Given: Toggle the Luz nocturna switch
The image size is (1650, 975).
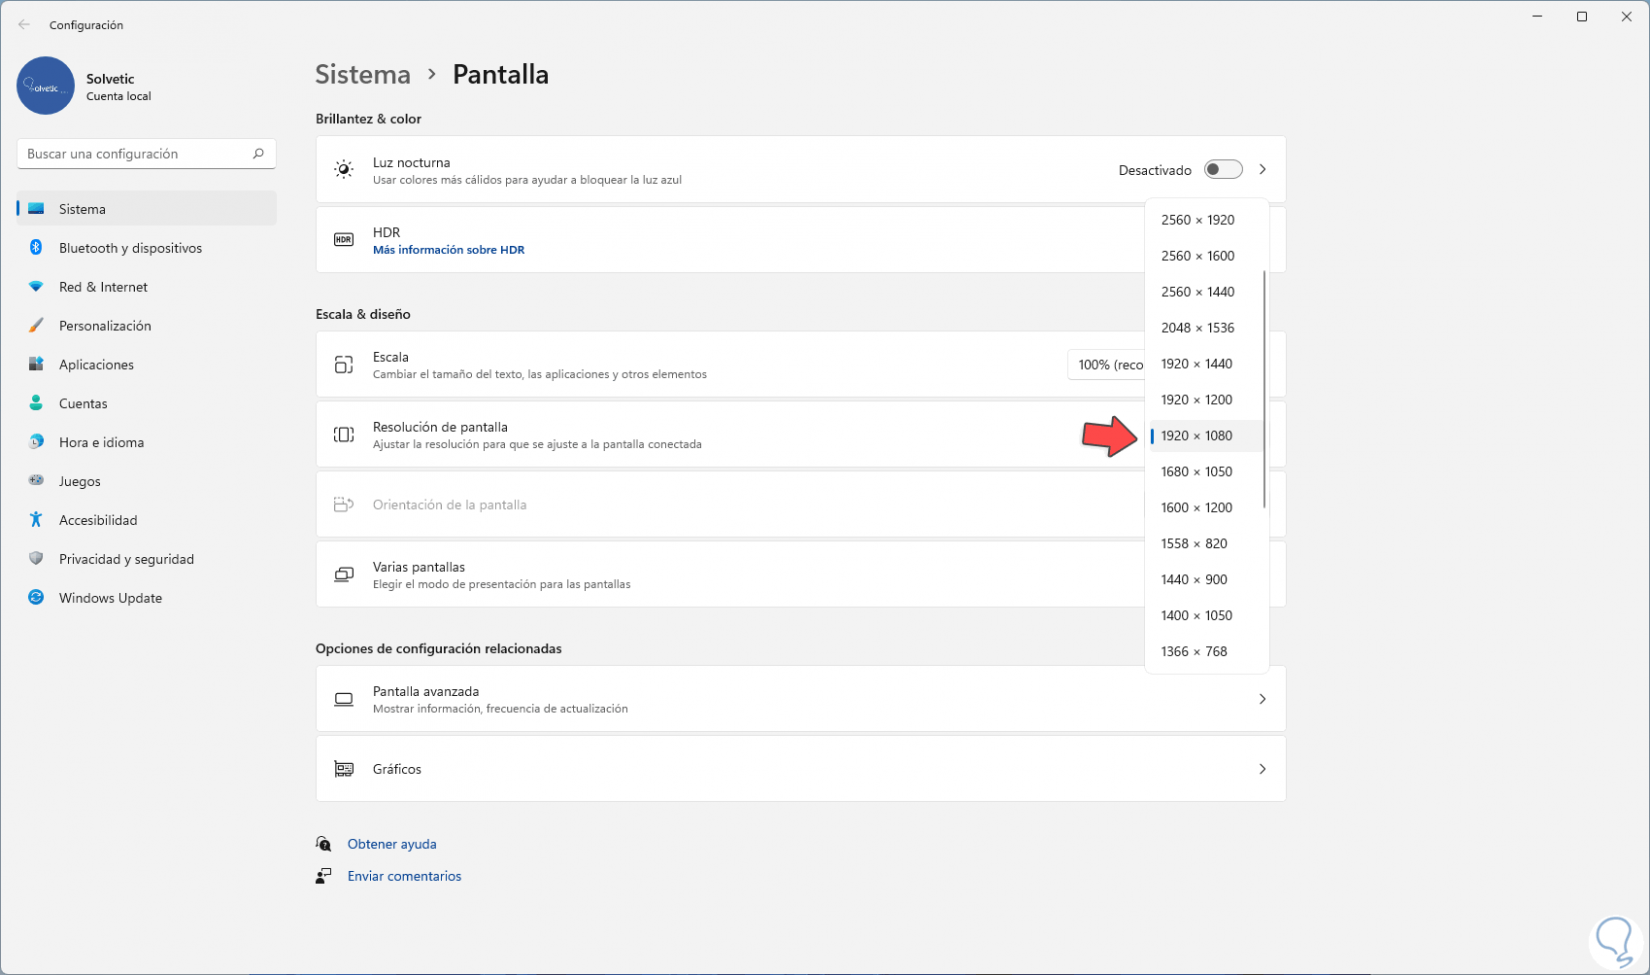Looking at the screenshot, I should 1222,170.
